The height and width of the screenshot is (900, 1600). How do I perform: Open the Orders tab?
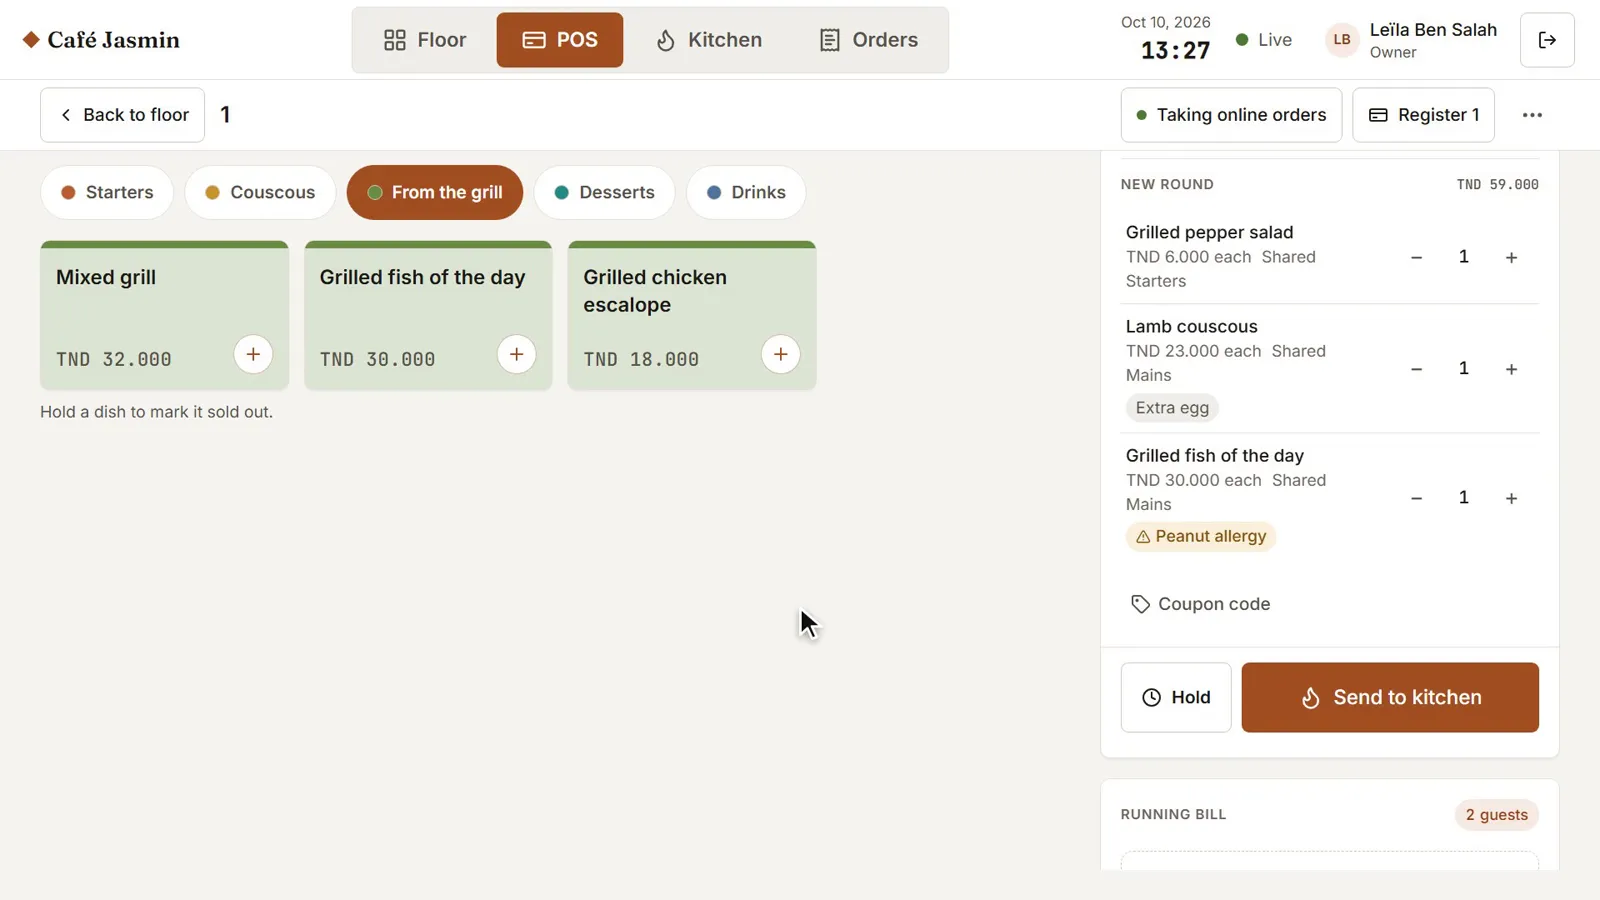coord(868,40)
